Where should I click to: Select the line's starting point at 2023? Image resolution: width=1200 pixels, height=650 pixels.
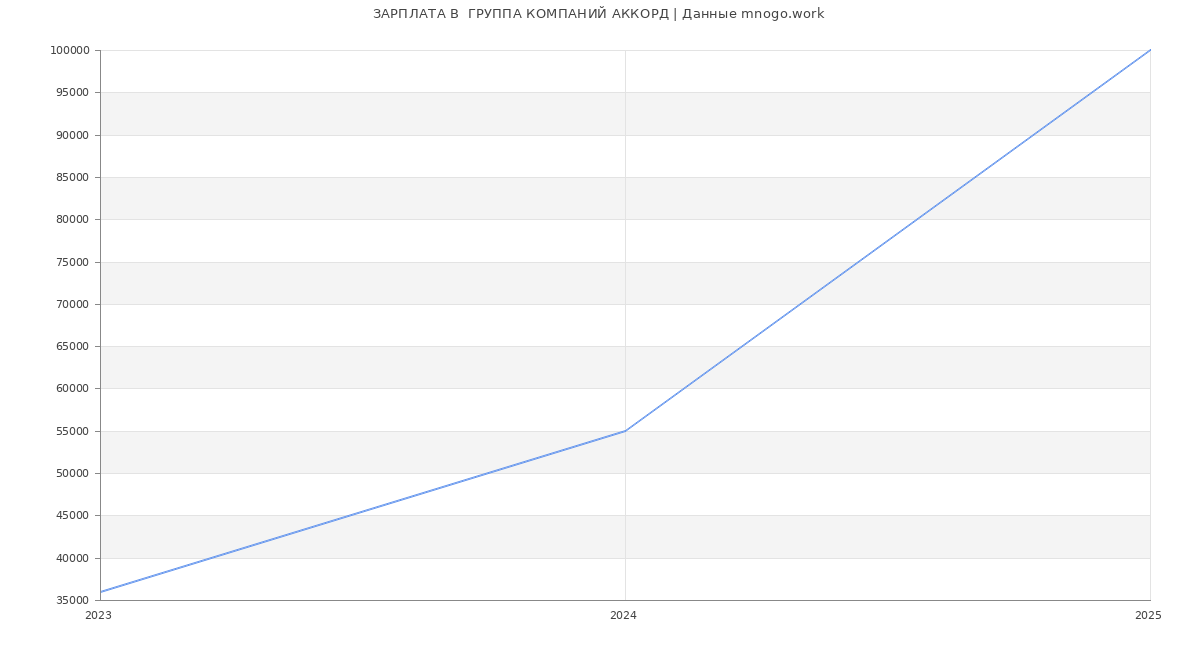coord(101,592)
